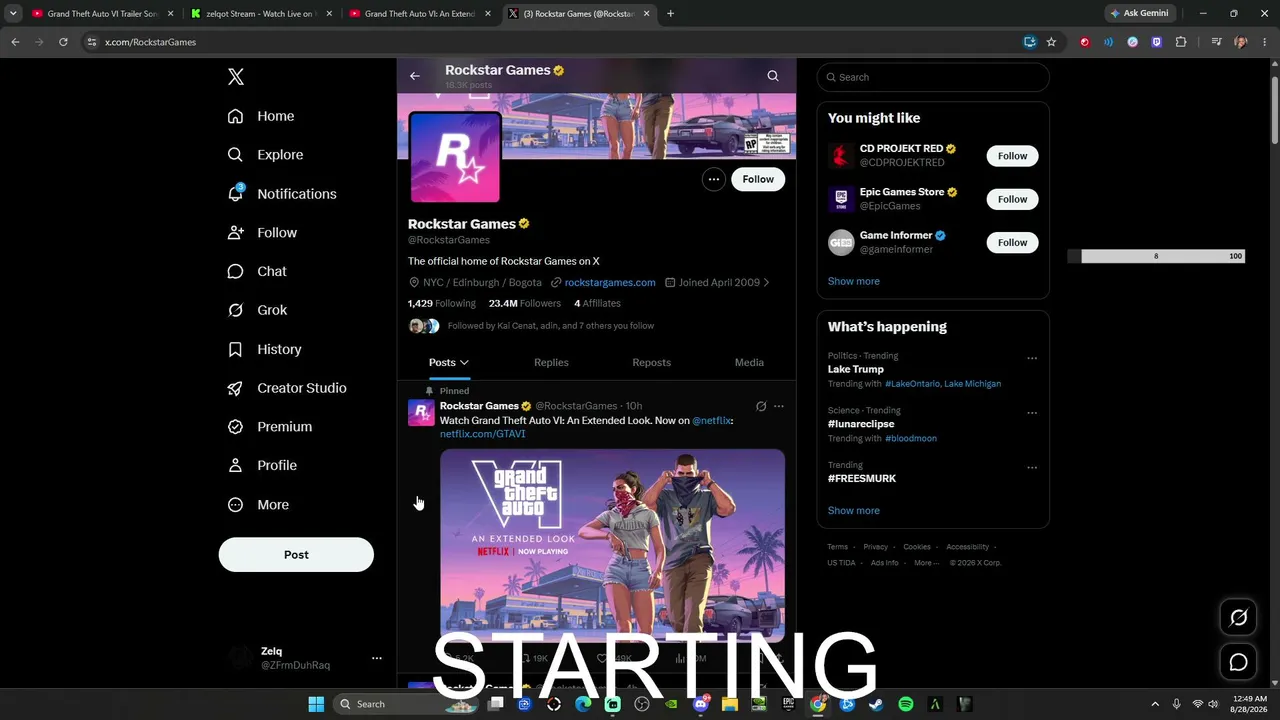The image size is (1280, 720).
Task: Open profile more options ellipsis button
Action: click(713, 179)
